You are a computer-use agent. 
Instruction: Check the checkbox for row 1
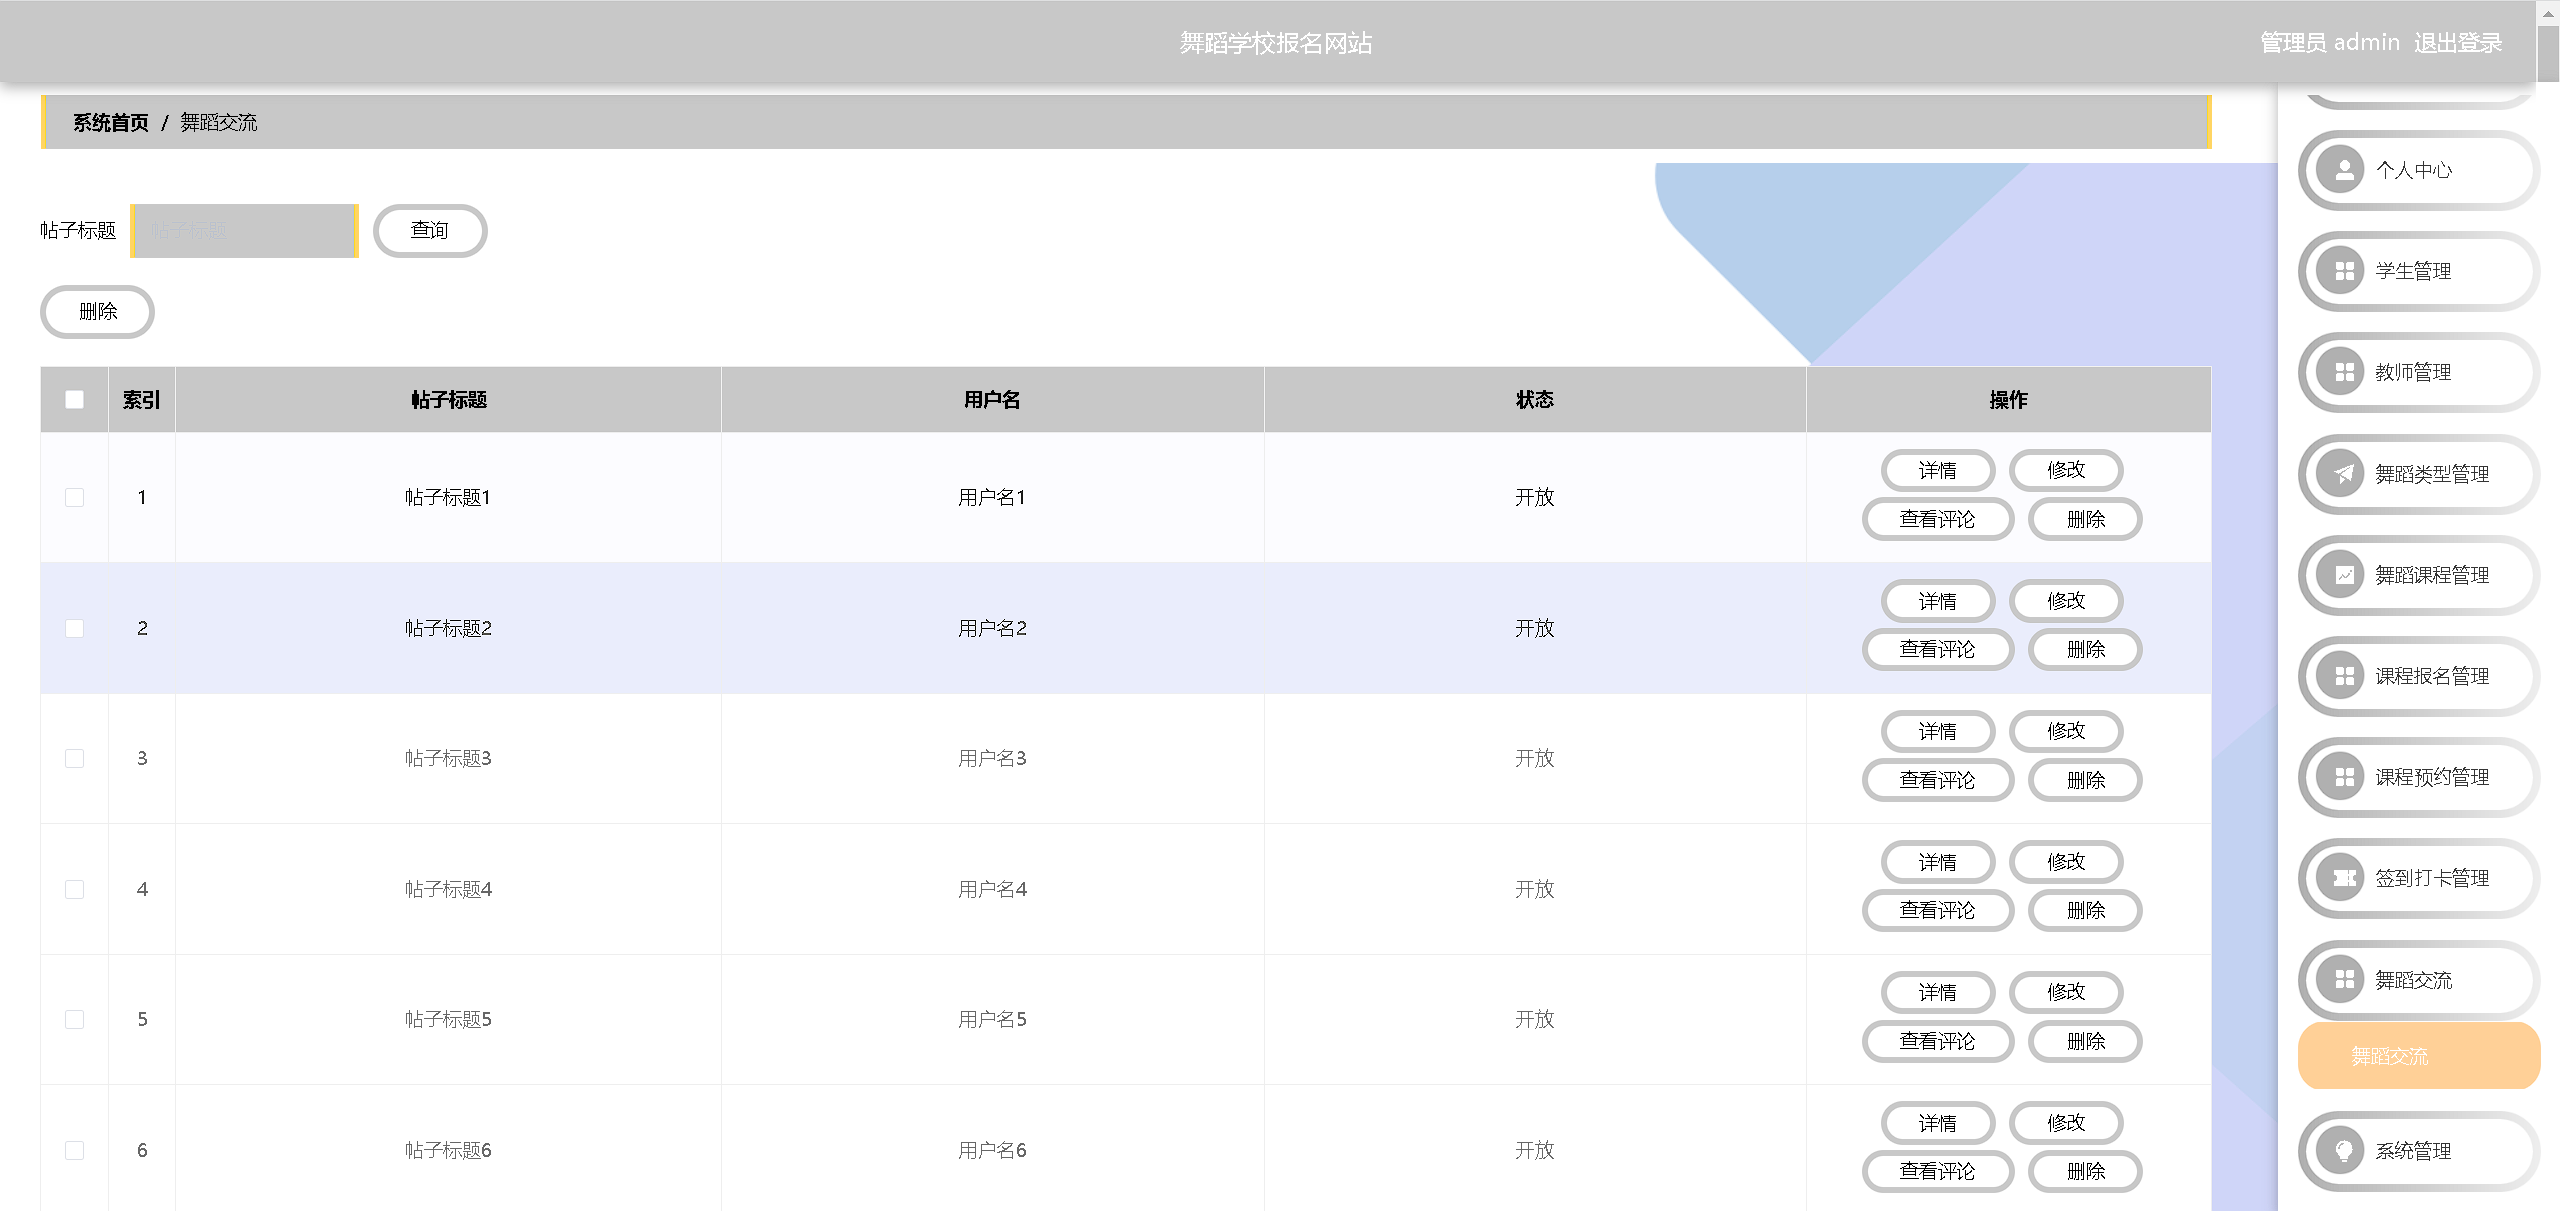point(74,497)
